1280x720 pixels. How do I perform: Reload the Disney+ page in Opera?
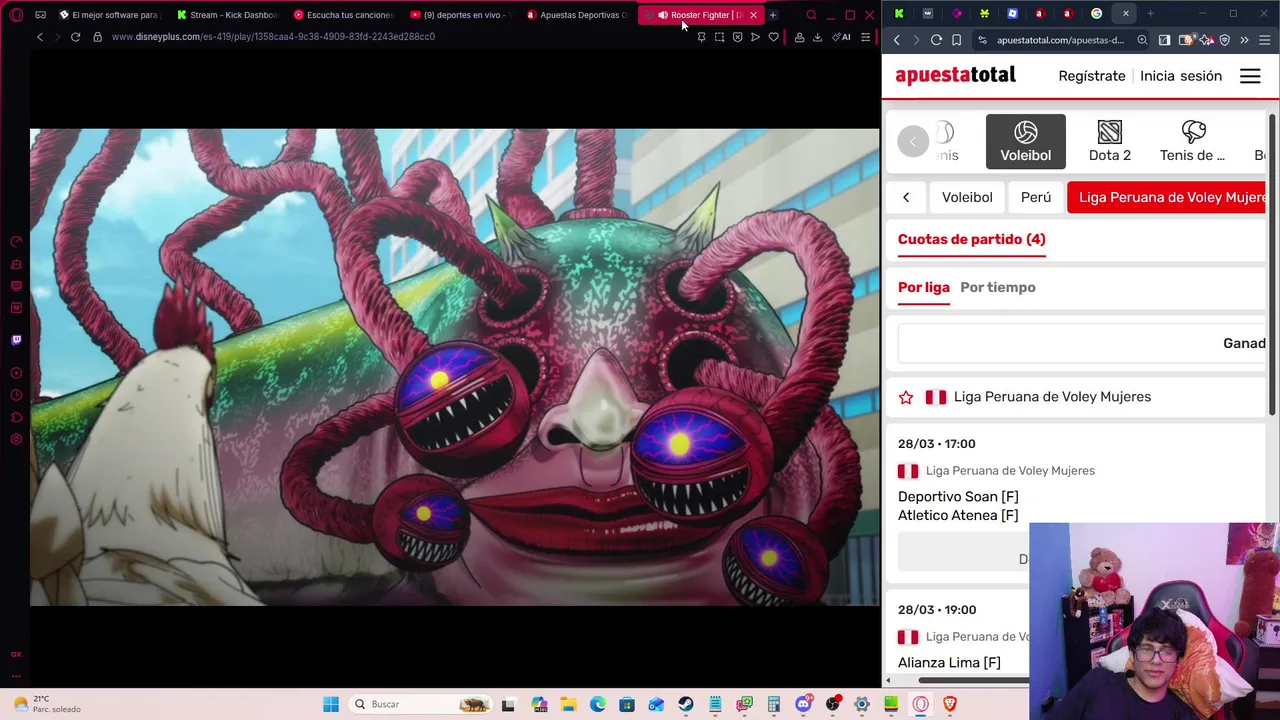tap(75, 37)
